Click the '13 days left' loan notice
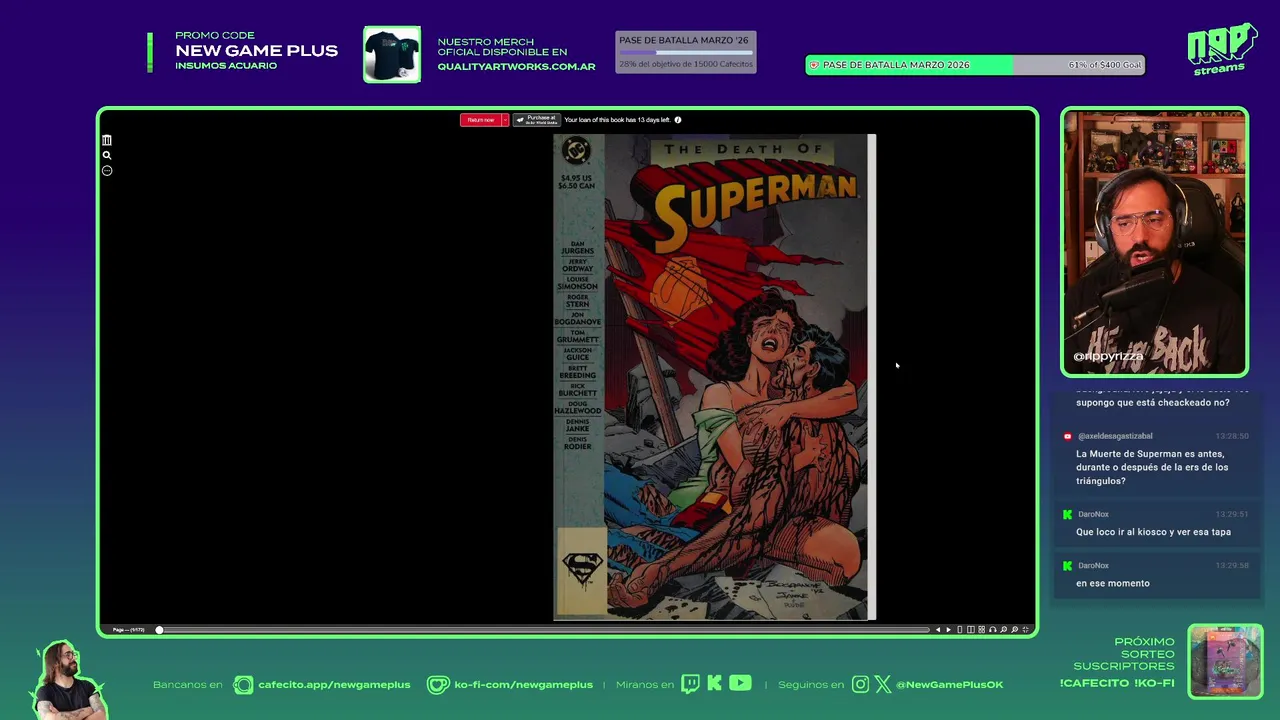The image size is (1280, 720). coord(617,120)
